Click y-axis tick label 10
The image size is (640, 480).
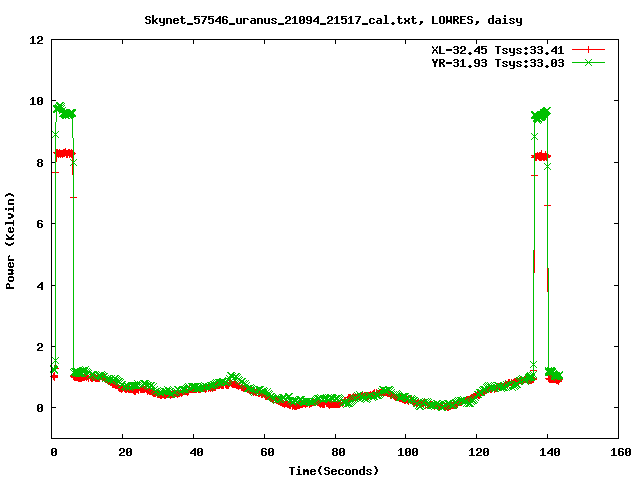36,101
